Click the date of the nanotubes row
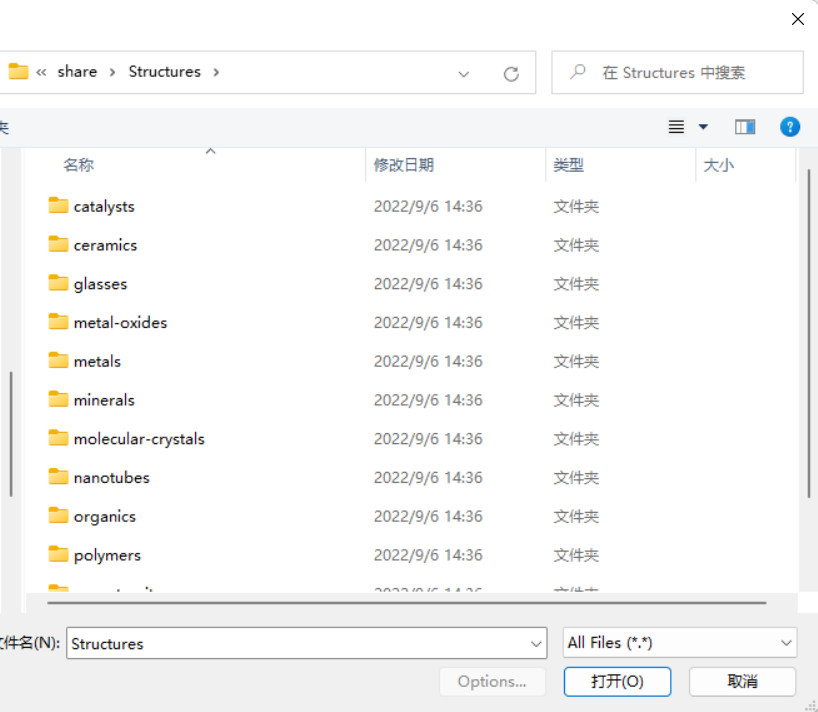This screenshot has width=818, height=712. tap(428, 478)
